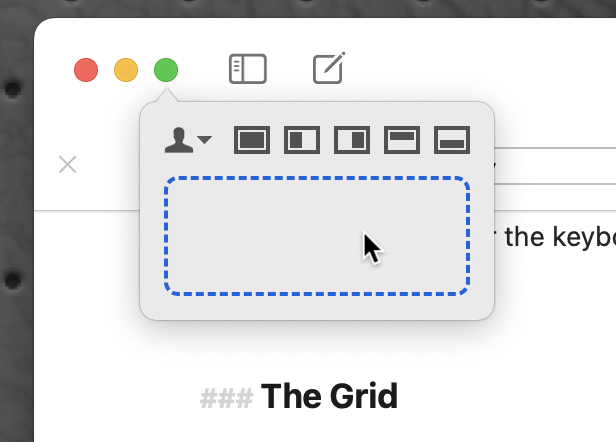Image resolution: width=616 pixels, height=442 pixels.
Task: Minimize window with the yellow button
Action: pyautogui.click(x=126, y=70)
